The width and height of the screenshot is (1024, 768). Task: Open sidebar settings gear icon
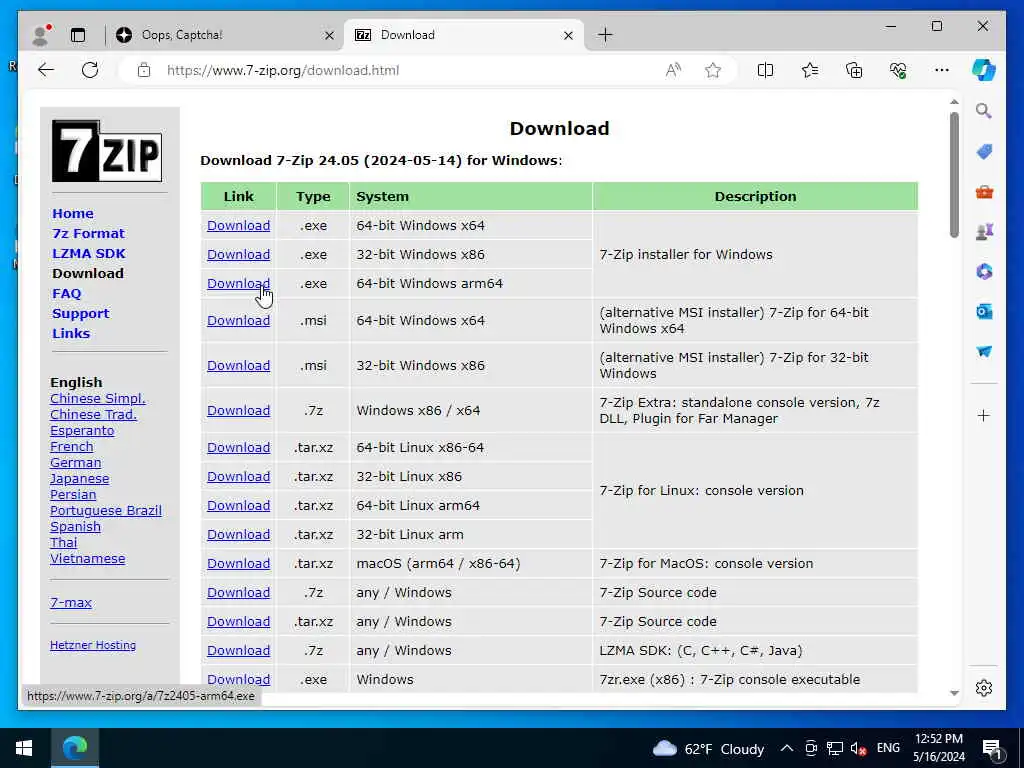pos(984,688)
